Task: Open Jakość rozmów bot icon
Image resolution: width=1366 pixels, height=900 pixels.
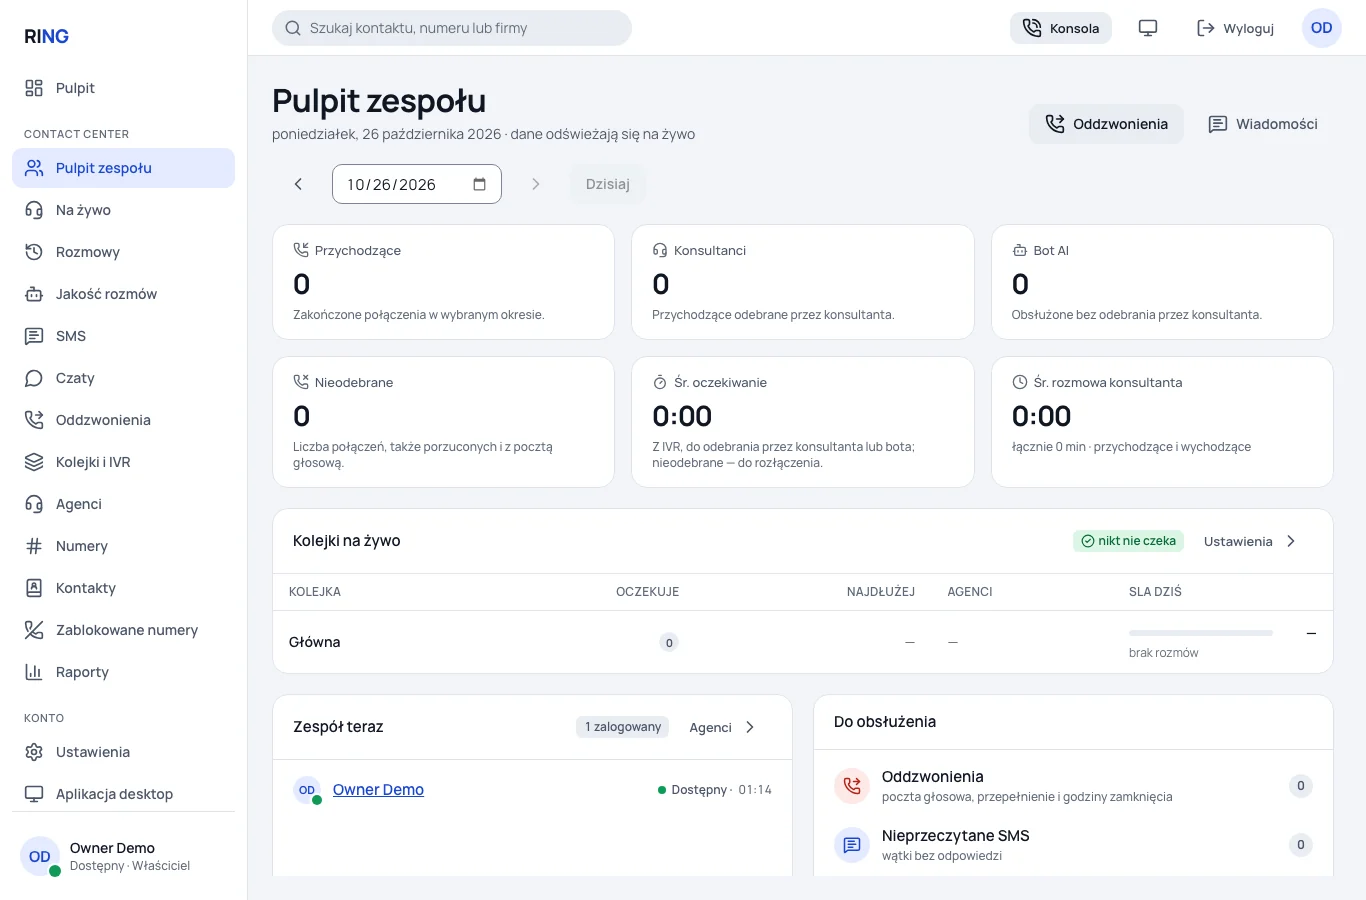Action: click(x=34, y=294)
